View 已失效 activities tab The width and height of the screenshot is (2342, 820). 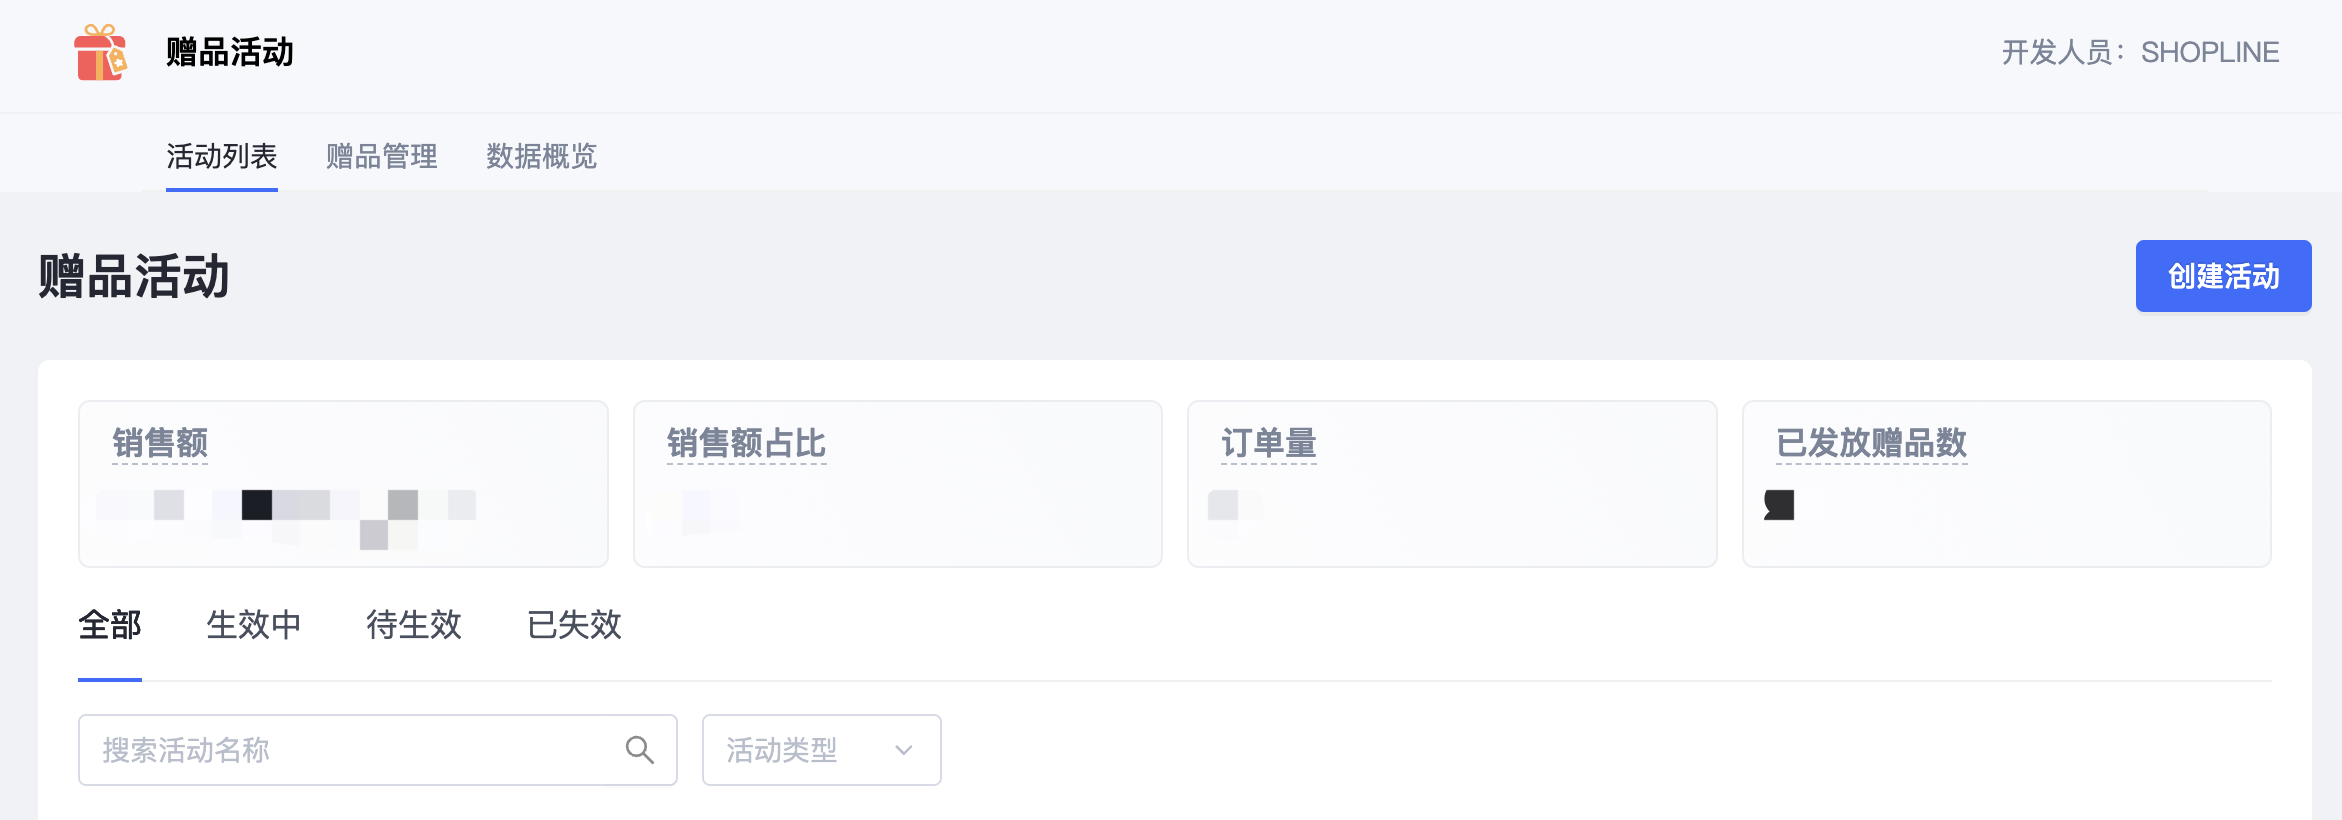(x=574, y=625)
